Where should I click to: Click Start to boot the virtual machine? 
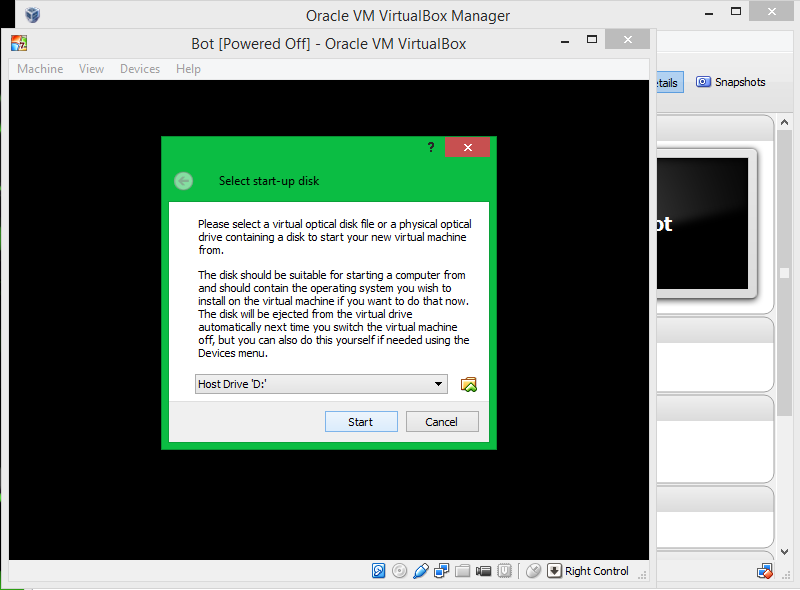pyautogui.click(x=361, y=422)
